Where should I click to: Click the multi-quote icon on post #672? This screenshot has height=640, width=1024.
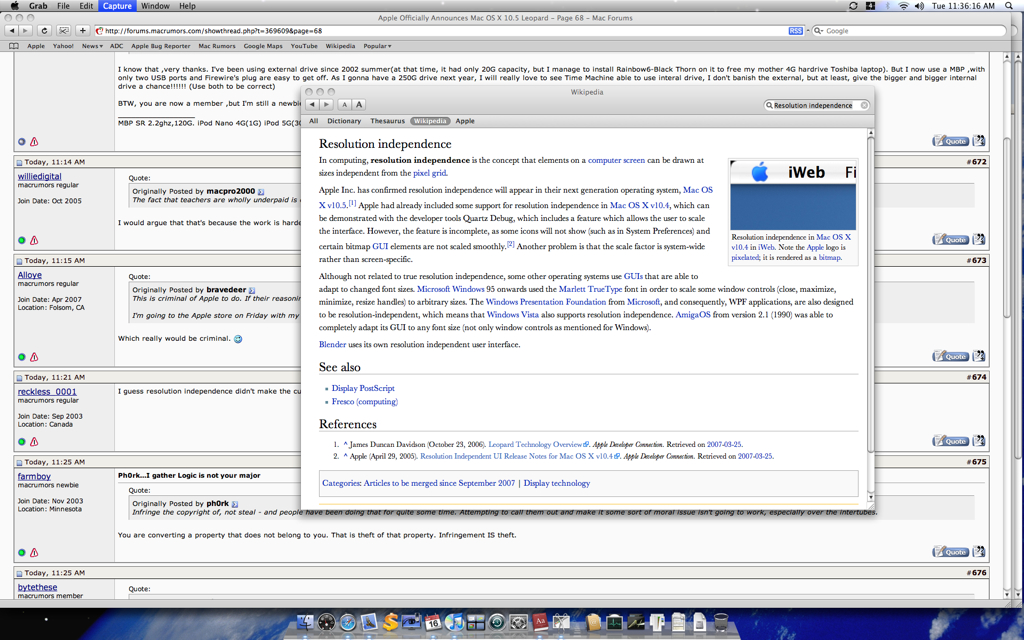pyautogui.click(x=978, y=239)
